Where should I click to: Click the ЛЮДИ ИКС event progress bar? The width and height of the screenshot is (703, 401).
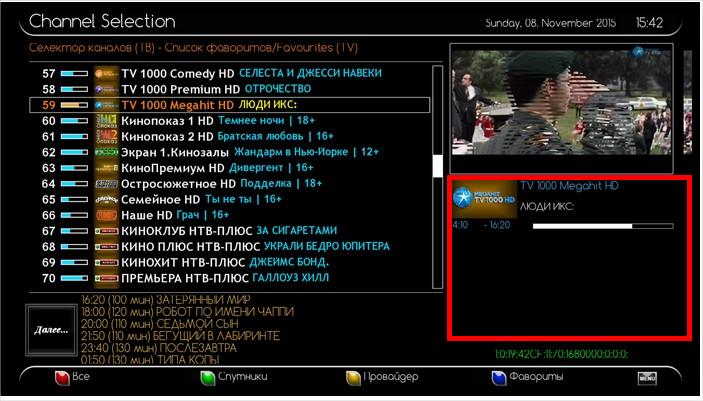click(603, 226)
